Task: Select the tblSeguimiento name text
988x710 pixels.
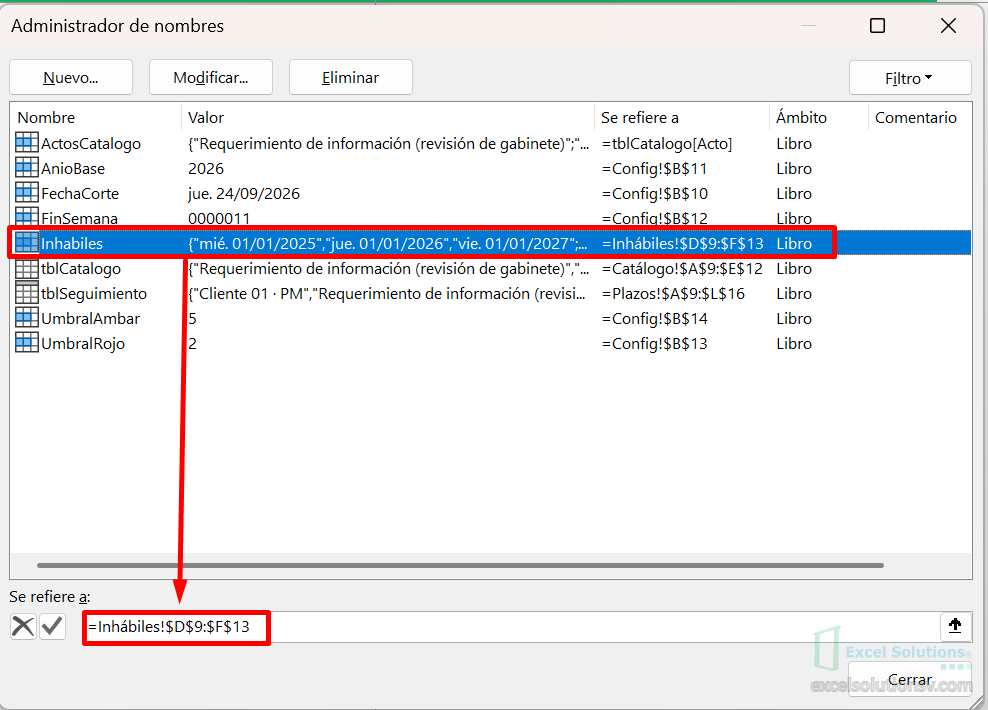Action: click(93, 294)
